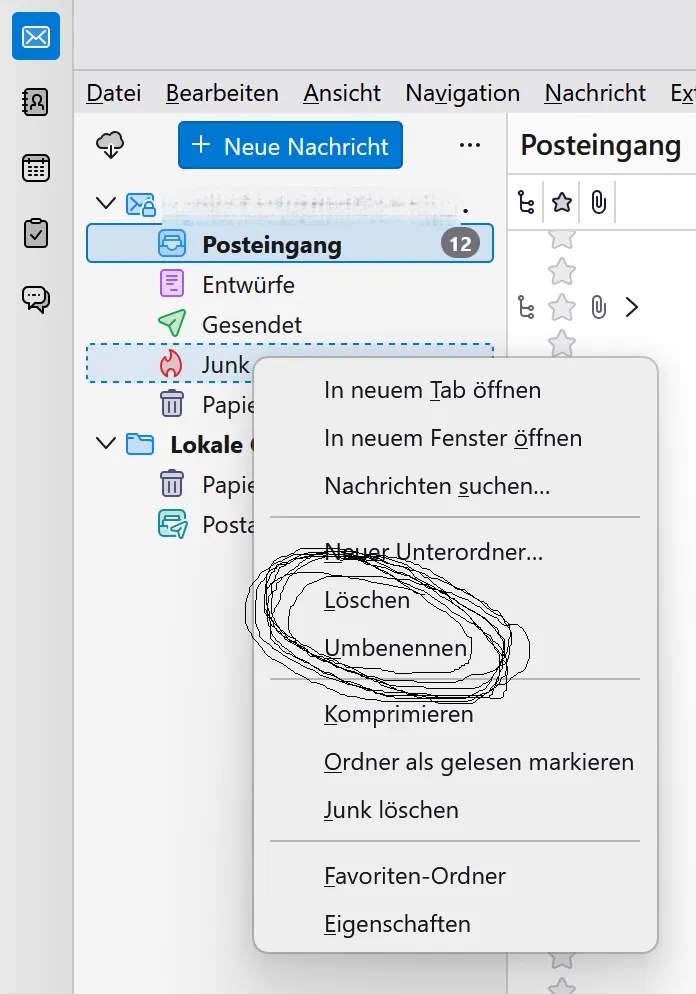Toggle Favoriten-Ordner in context menu
The height and width of the screenshot is (994, 696).
[x=455, y=876]
